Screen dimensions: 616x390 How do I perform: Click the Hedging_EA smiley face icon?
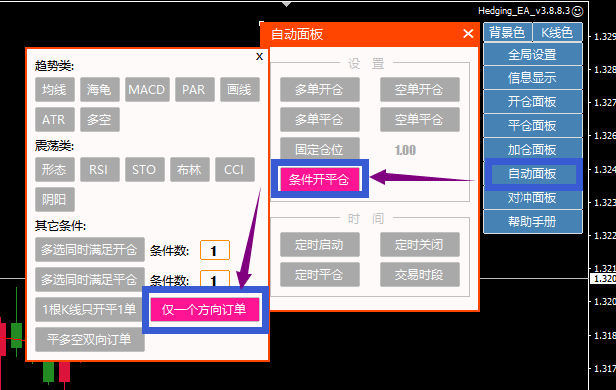tap(578, 11)
